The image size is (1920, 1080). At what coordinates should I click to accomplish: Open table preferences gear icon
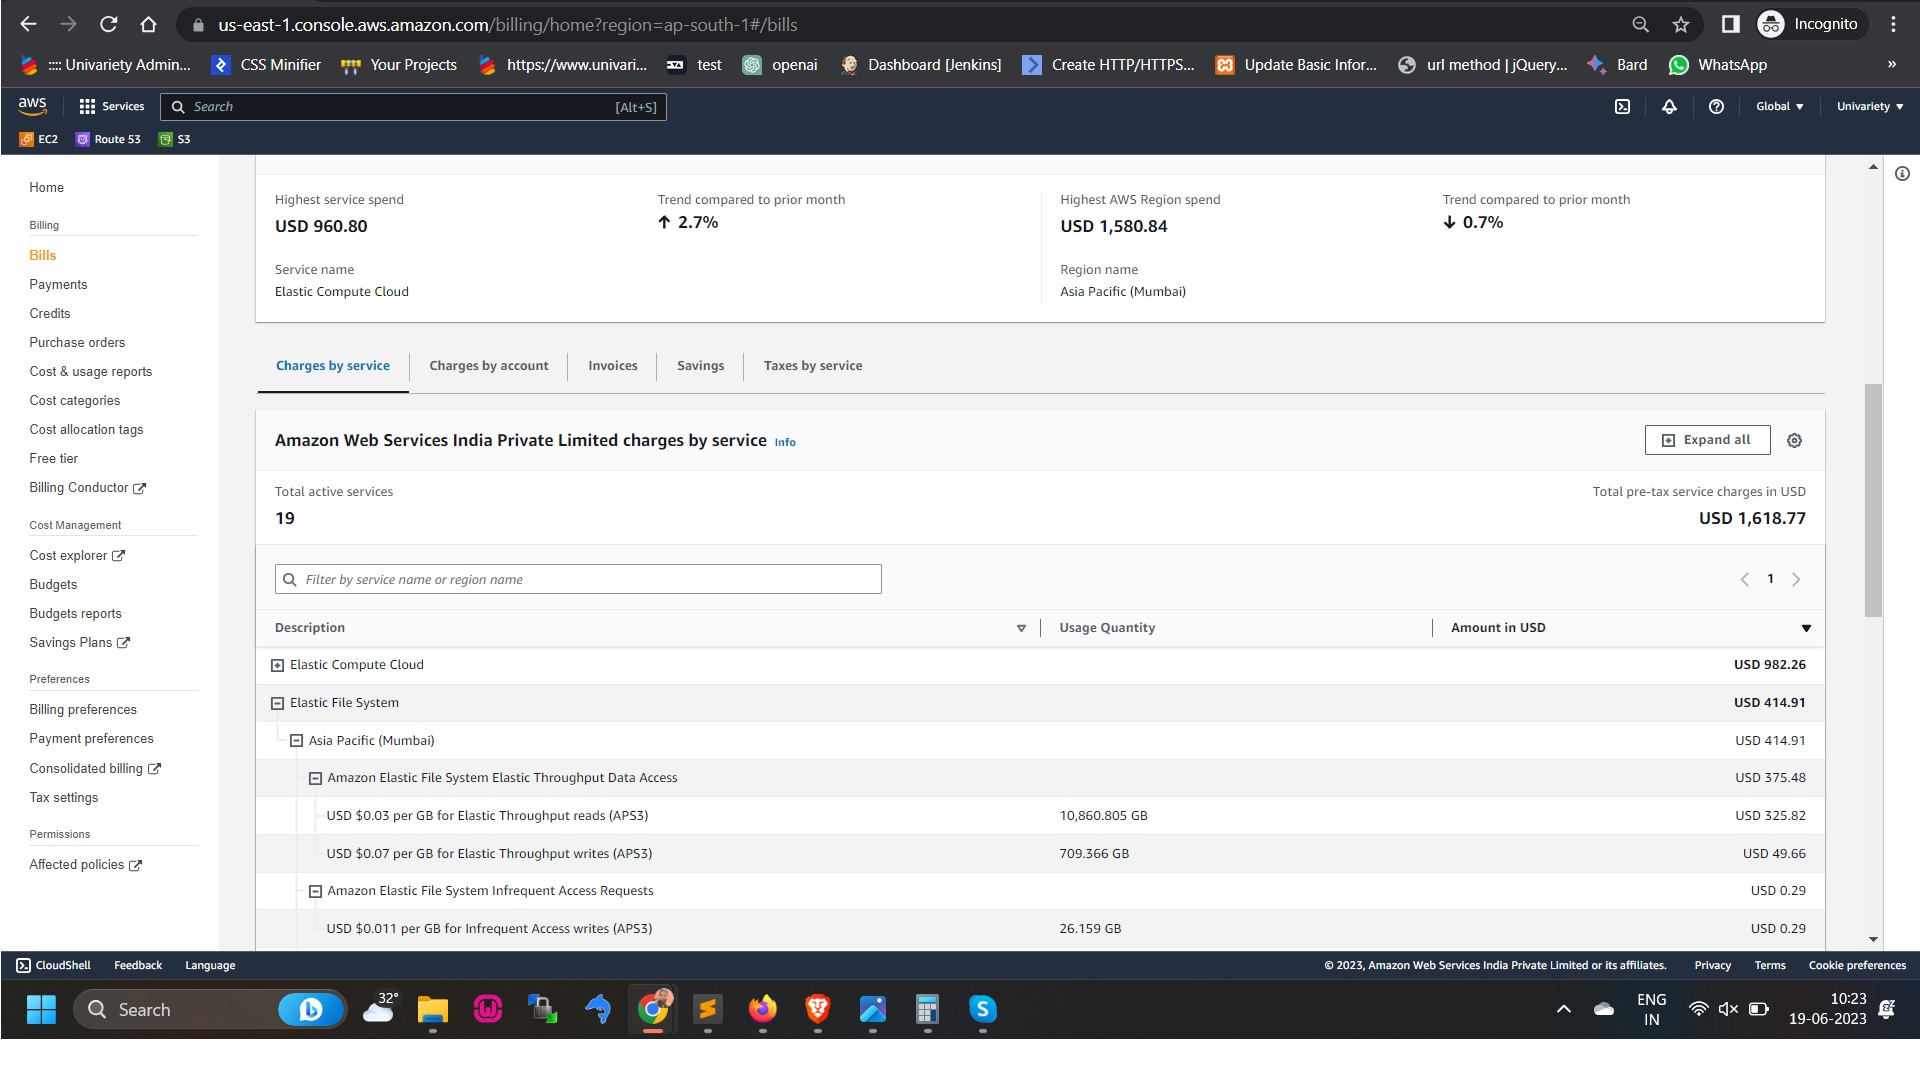[1794, 440]
